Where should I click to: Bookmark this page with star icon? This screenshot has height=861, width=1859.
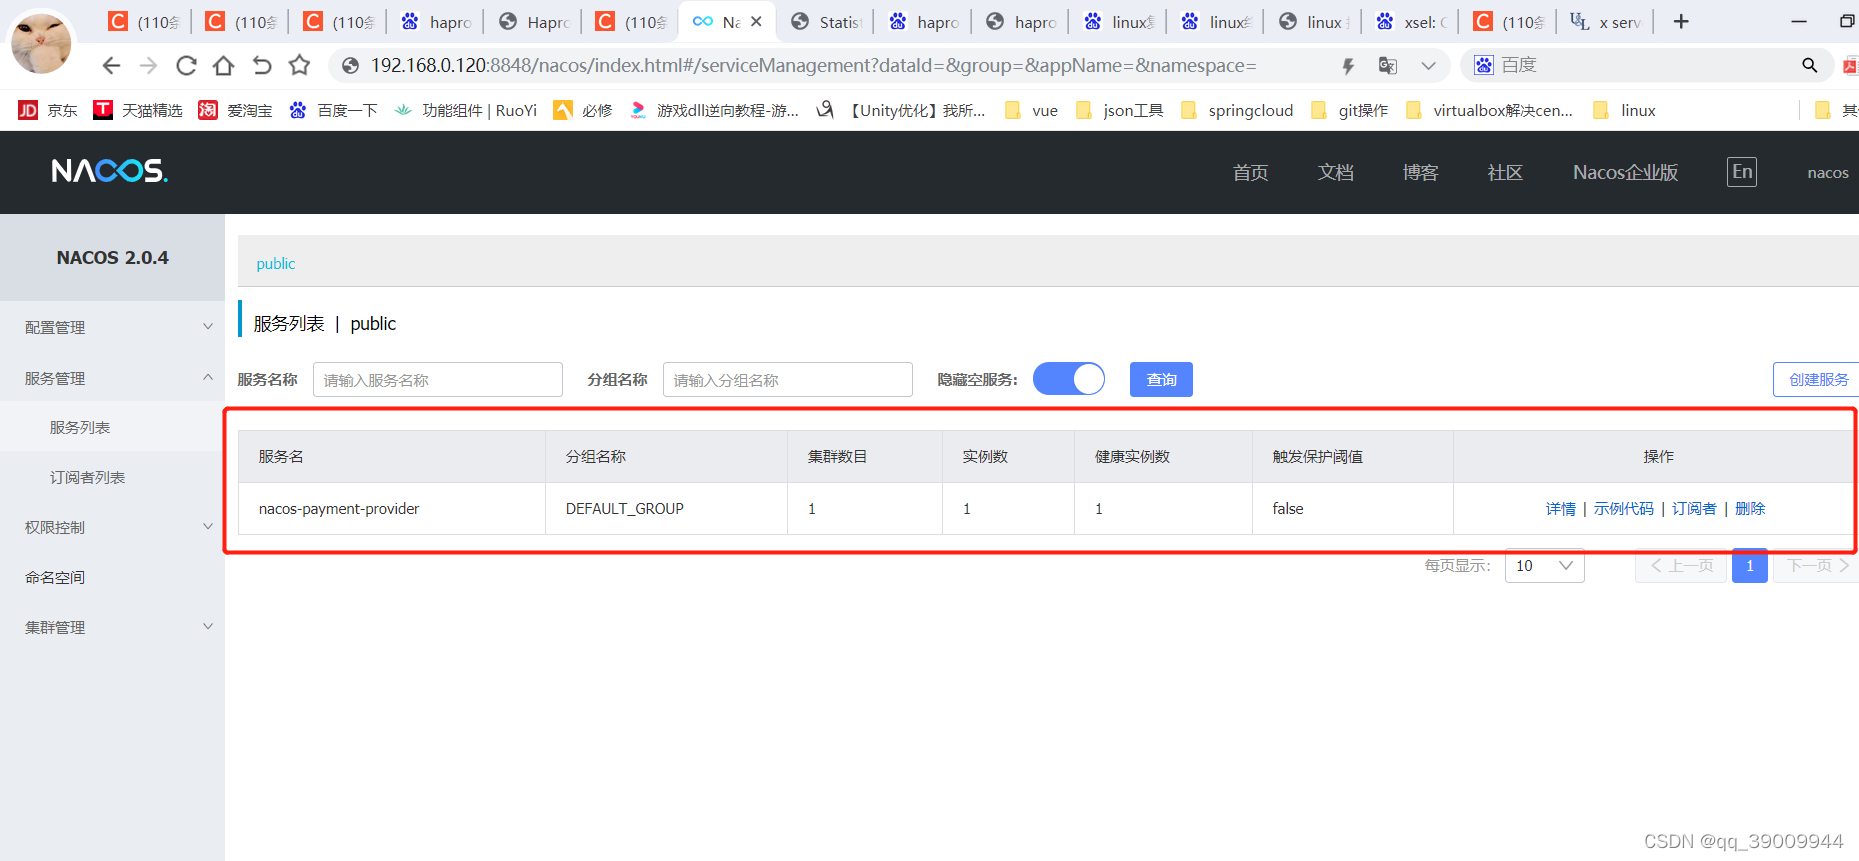click(x=299, y=65)
